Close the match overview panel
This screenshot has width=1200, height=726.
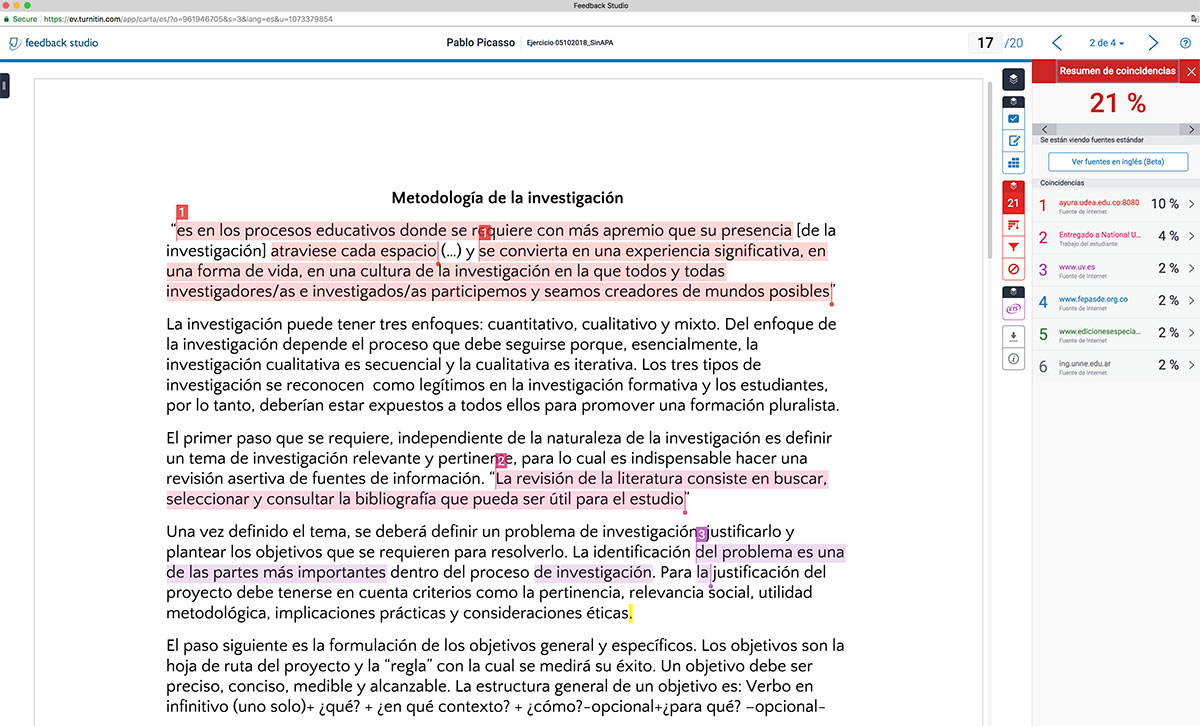1190,71
